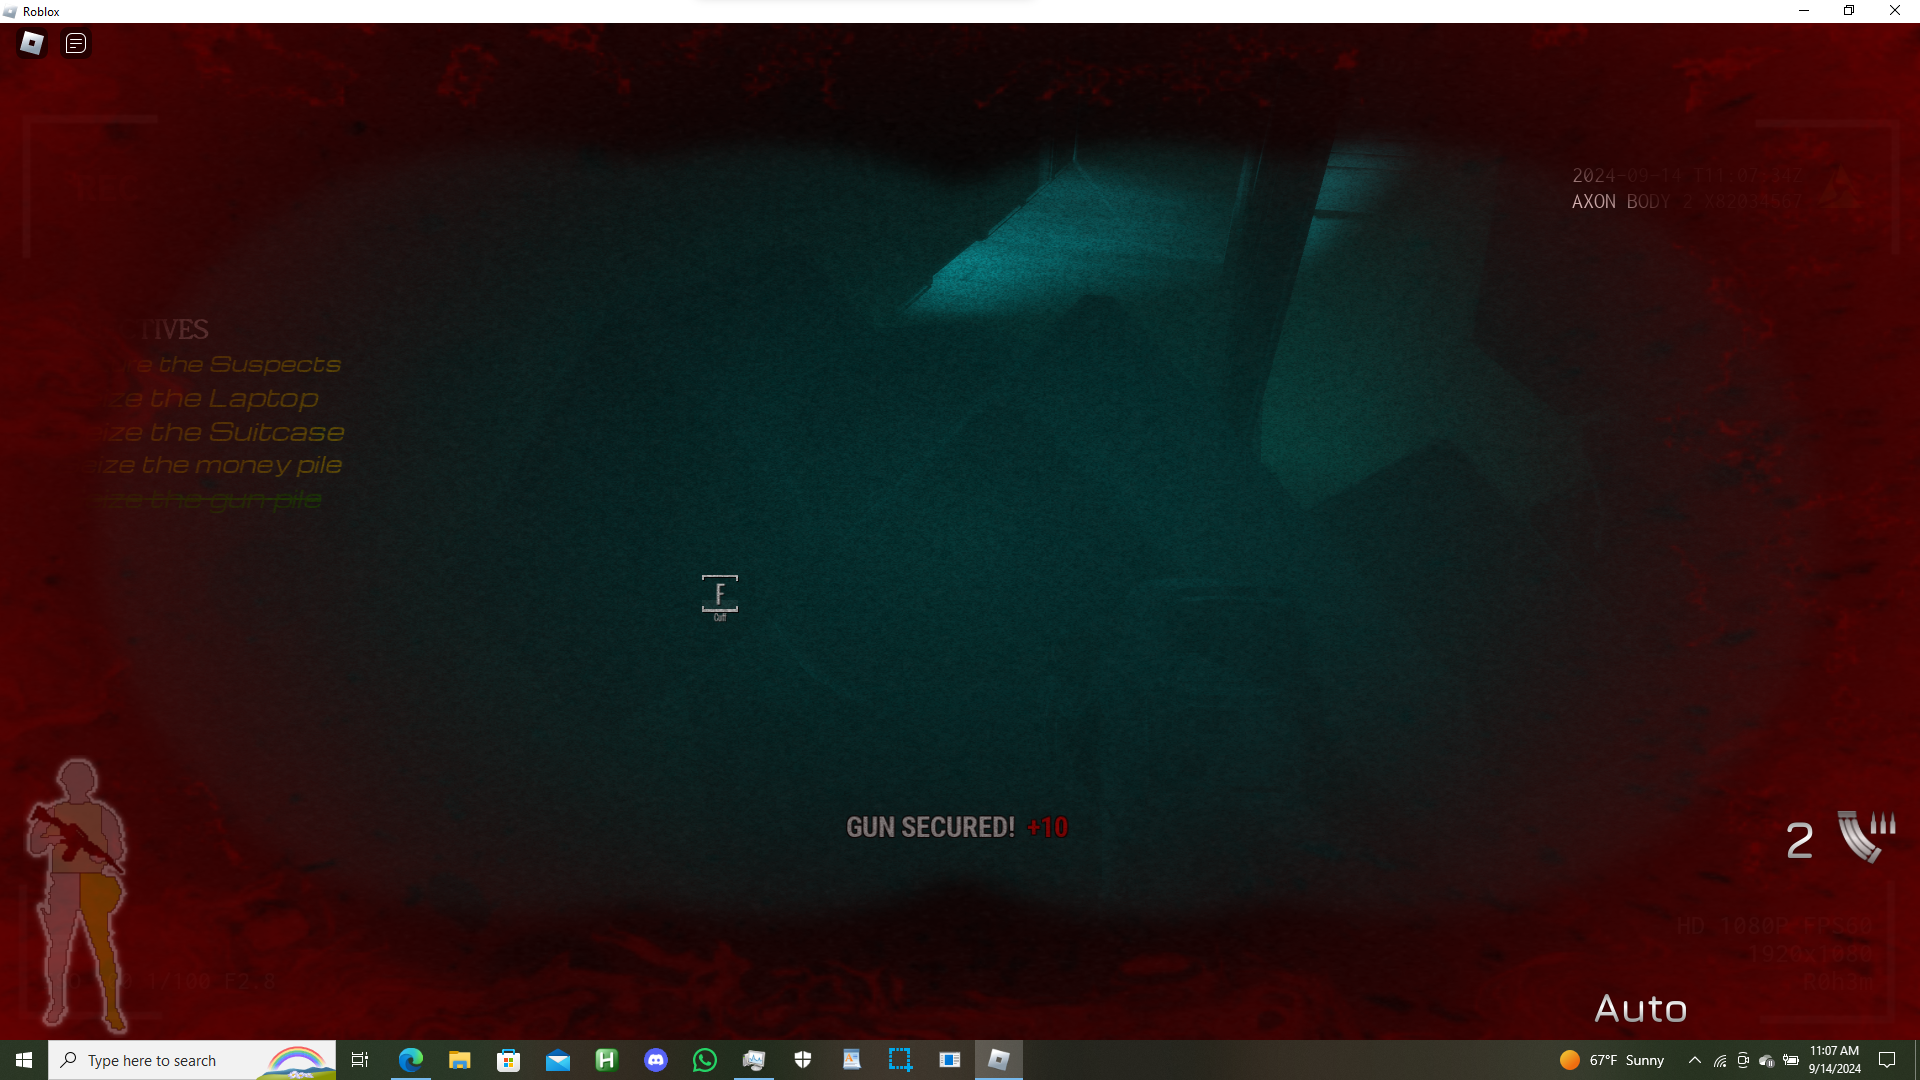Open the Roblox menu icon
Image resolution: width=1920 pixels, height=1080 pixels.
click(32, 43)
